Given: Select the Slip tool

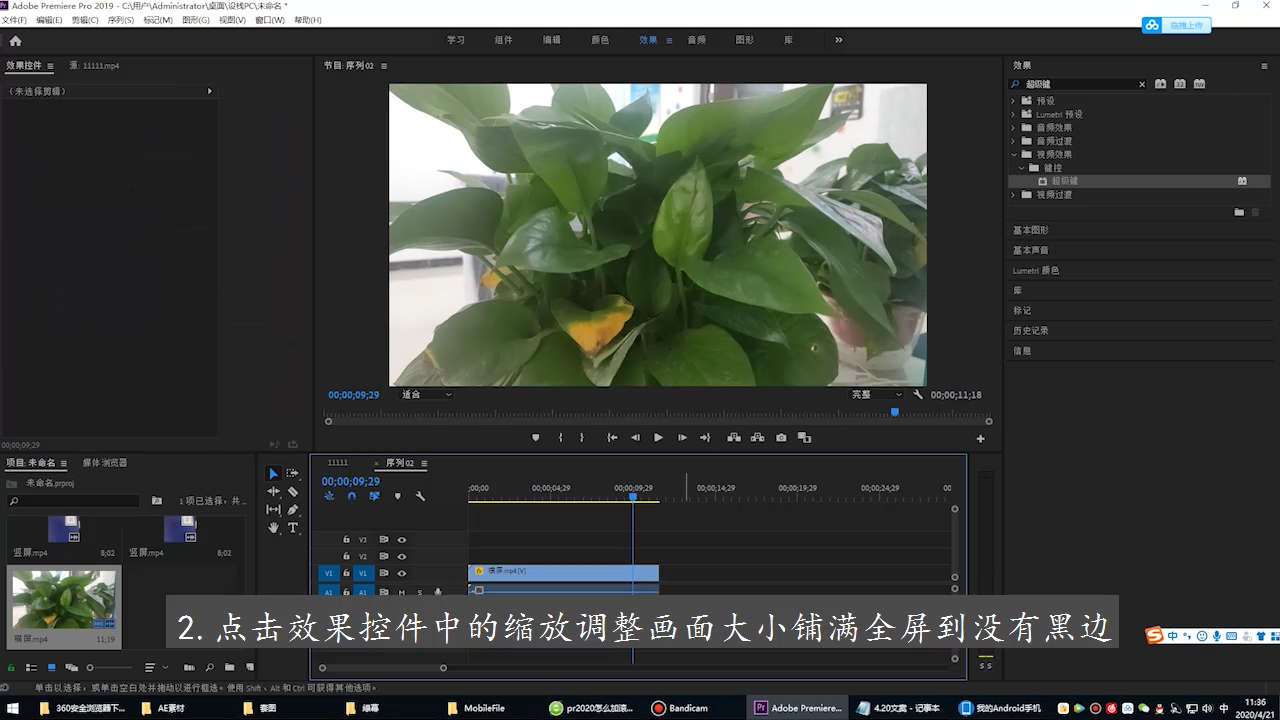Looking at the screenshot, I should click(273, 509).
